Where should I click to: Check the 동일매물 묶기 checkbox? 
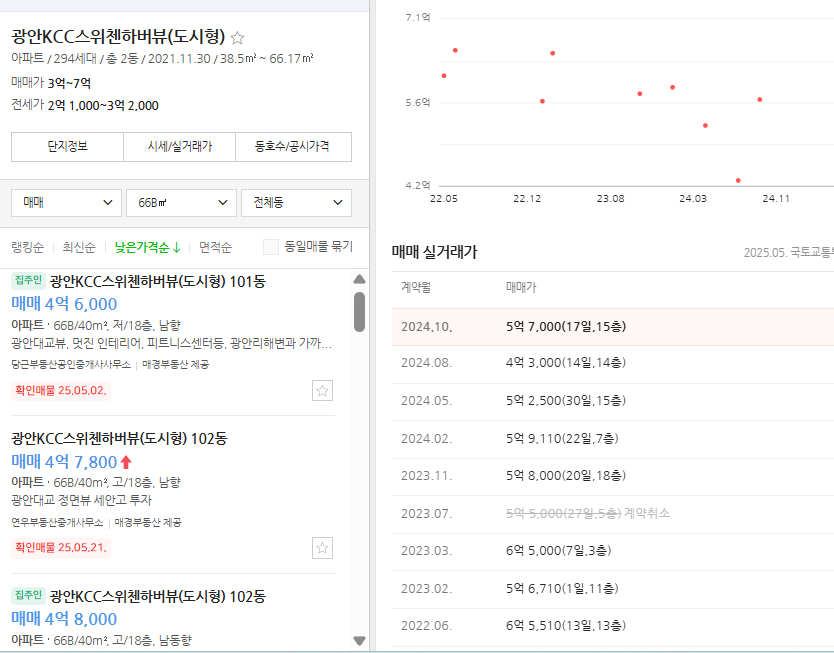(x=271, y=247)
